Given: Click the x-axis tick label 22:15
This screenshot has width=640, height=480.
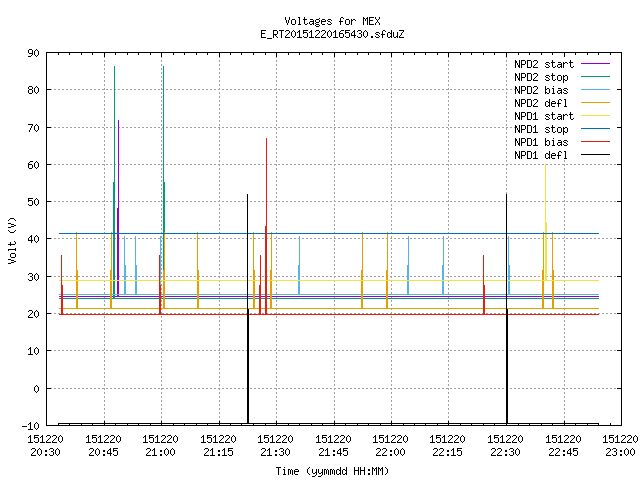Looking at the screenshot, I should [x=448, y=452].
